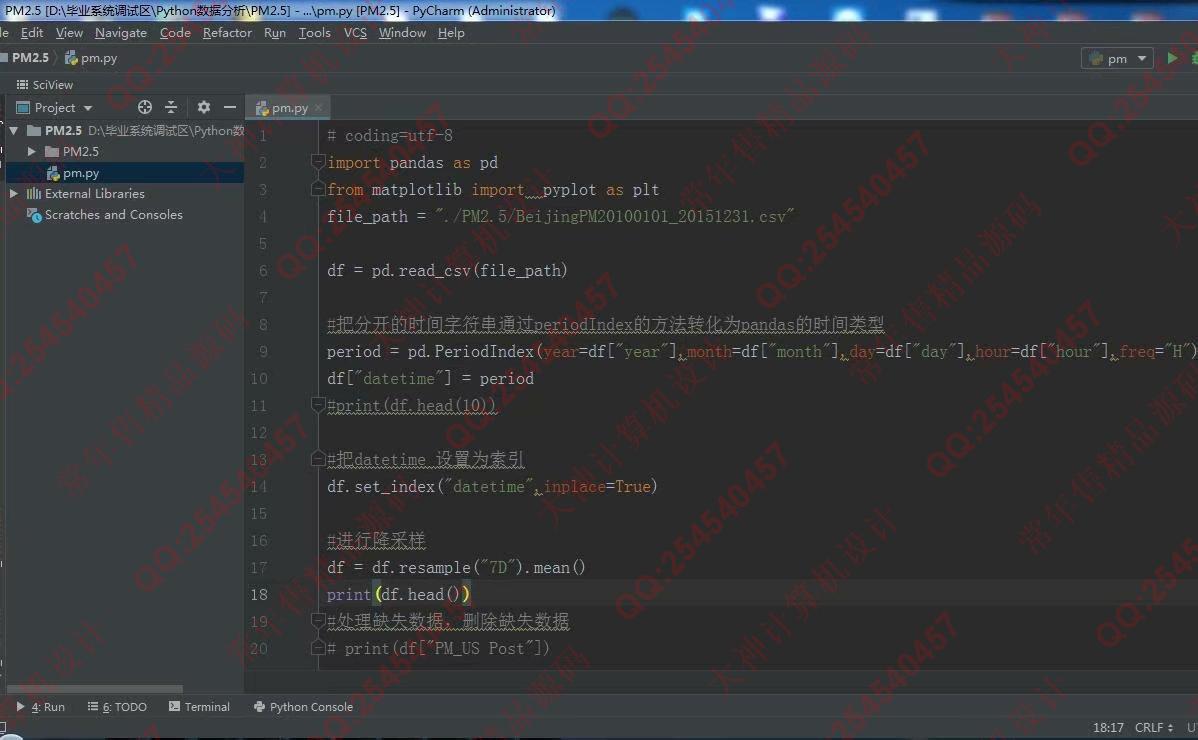The image size is (1198, 740).
Task: Click the collapse all icon in Project panel
Action: coord(171,107)
